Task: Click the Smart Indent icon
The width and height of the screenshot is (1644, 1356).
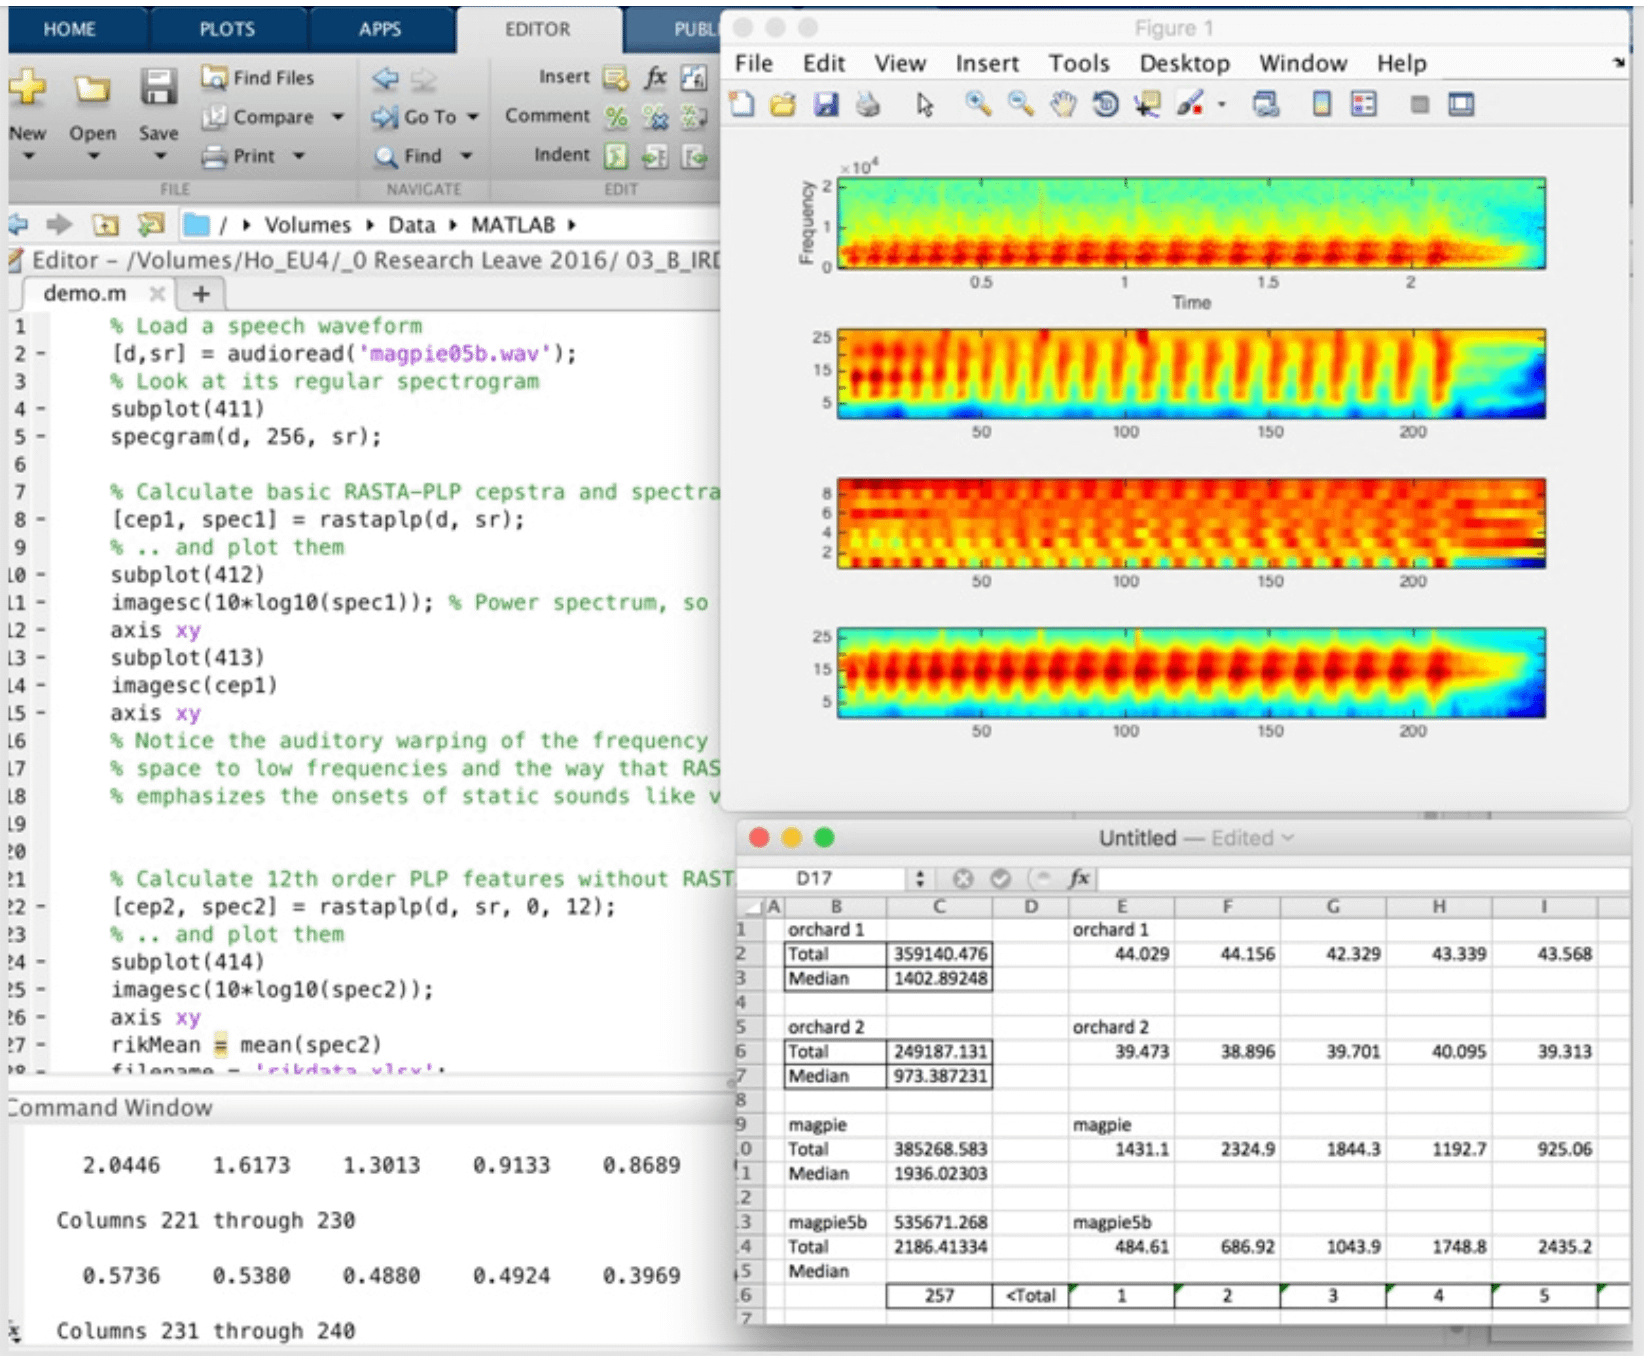Action: pyautogui.click(x=616, y=156)
